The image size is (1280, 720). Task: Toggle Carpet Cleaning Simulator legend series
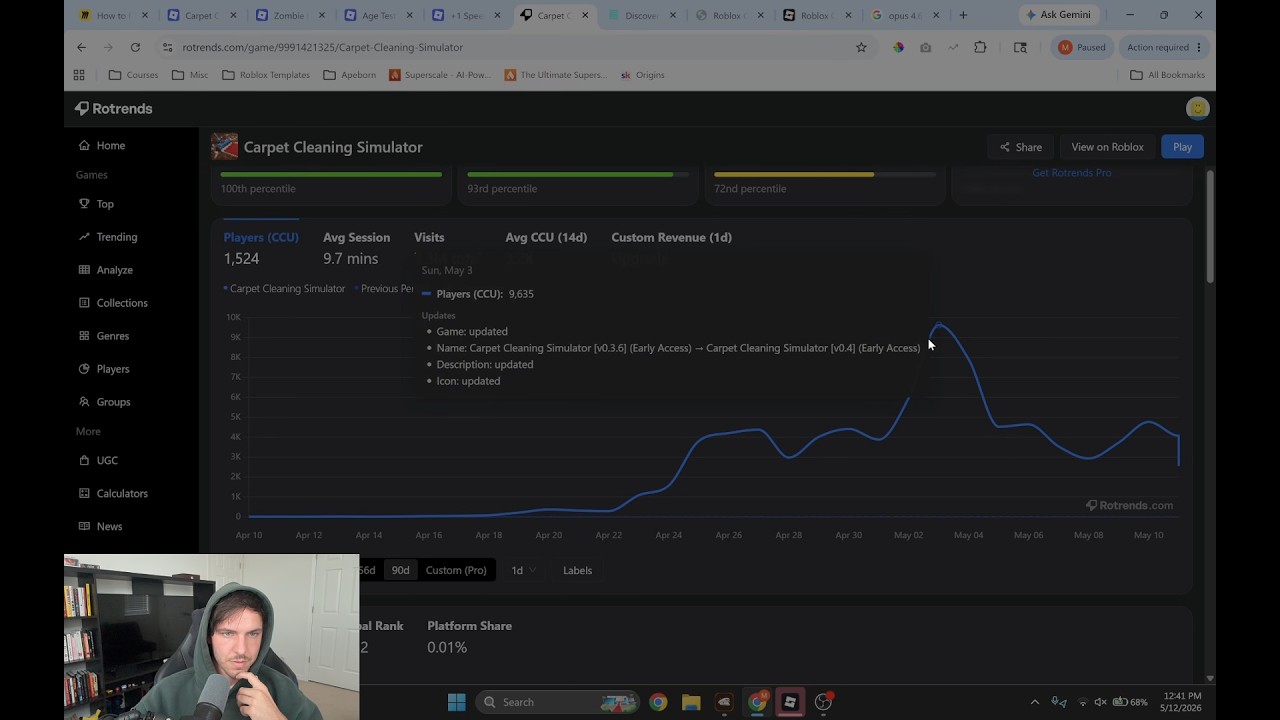284,289
